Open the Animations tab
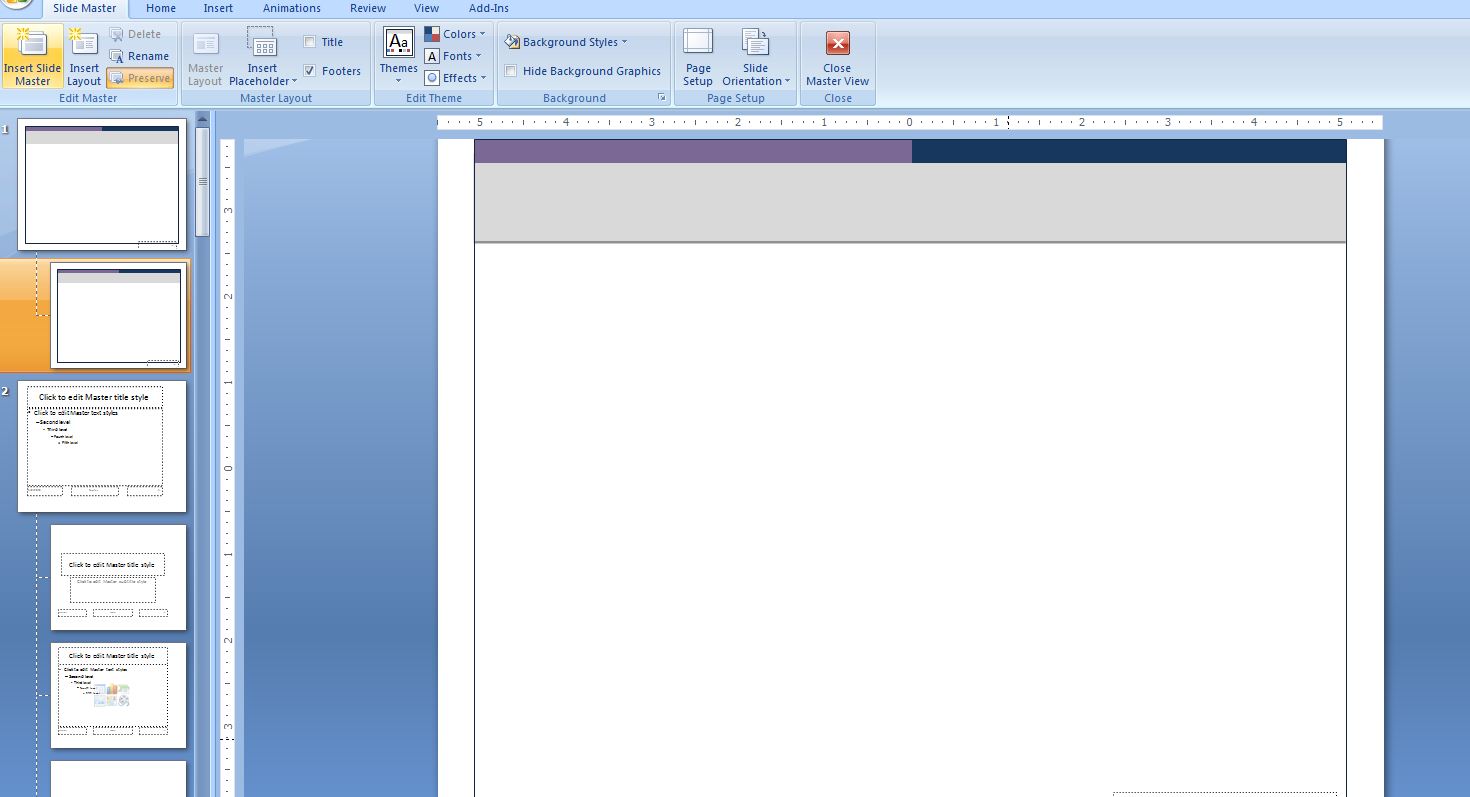The height and width of the screenshot is (797, 1470). tap(292, 8)
